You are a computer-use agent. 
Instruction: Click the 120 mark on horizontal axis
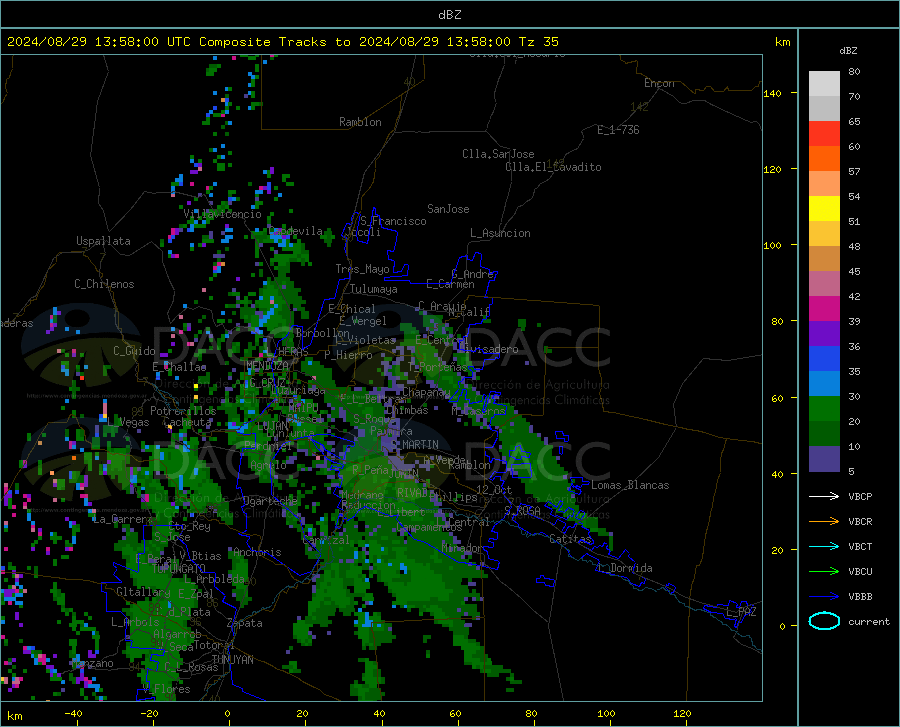tap(682, 713)
